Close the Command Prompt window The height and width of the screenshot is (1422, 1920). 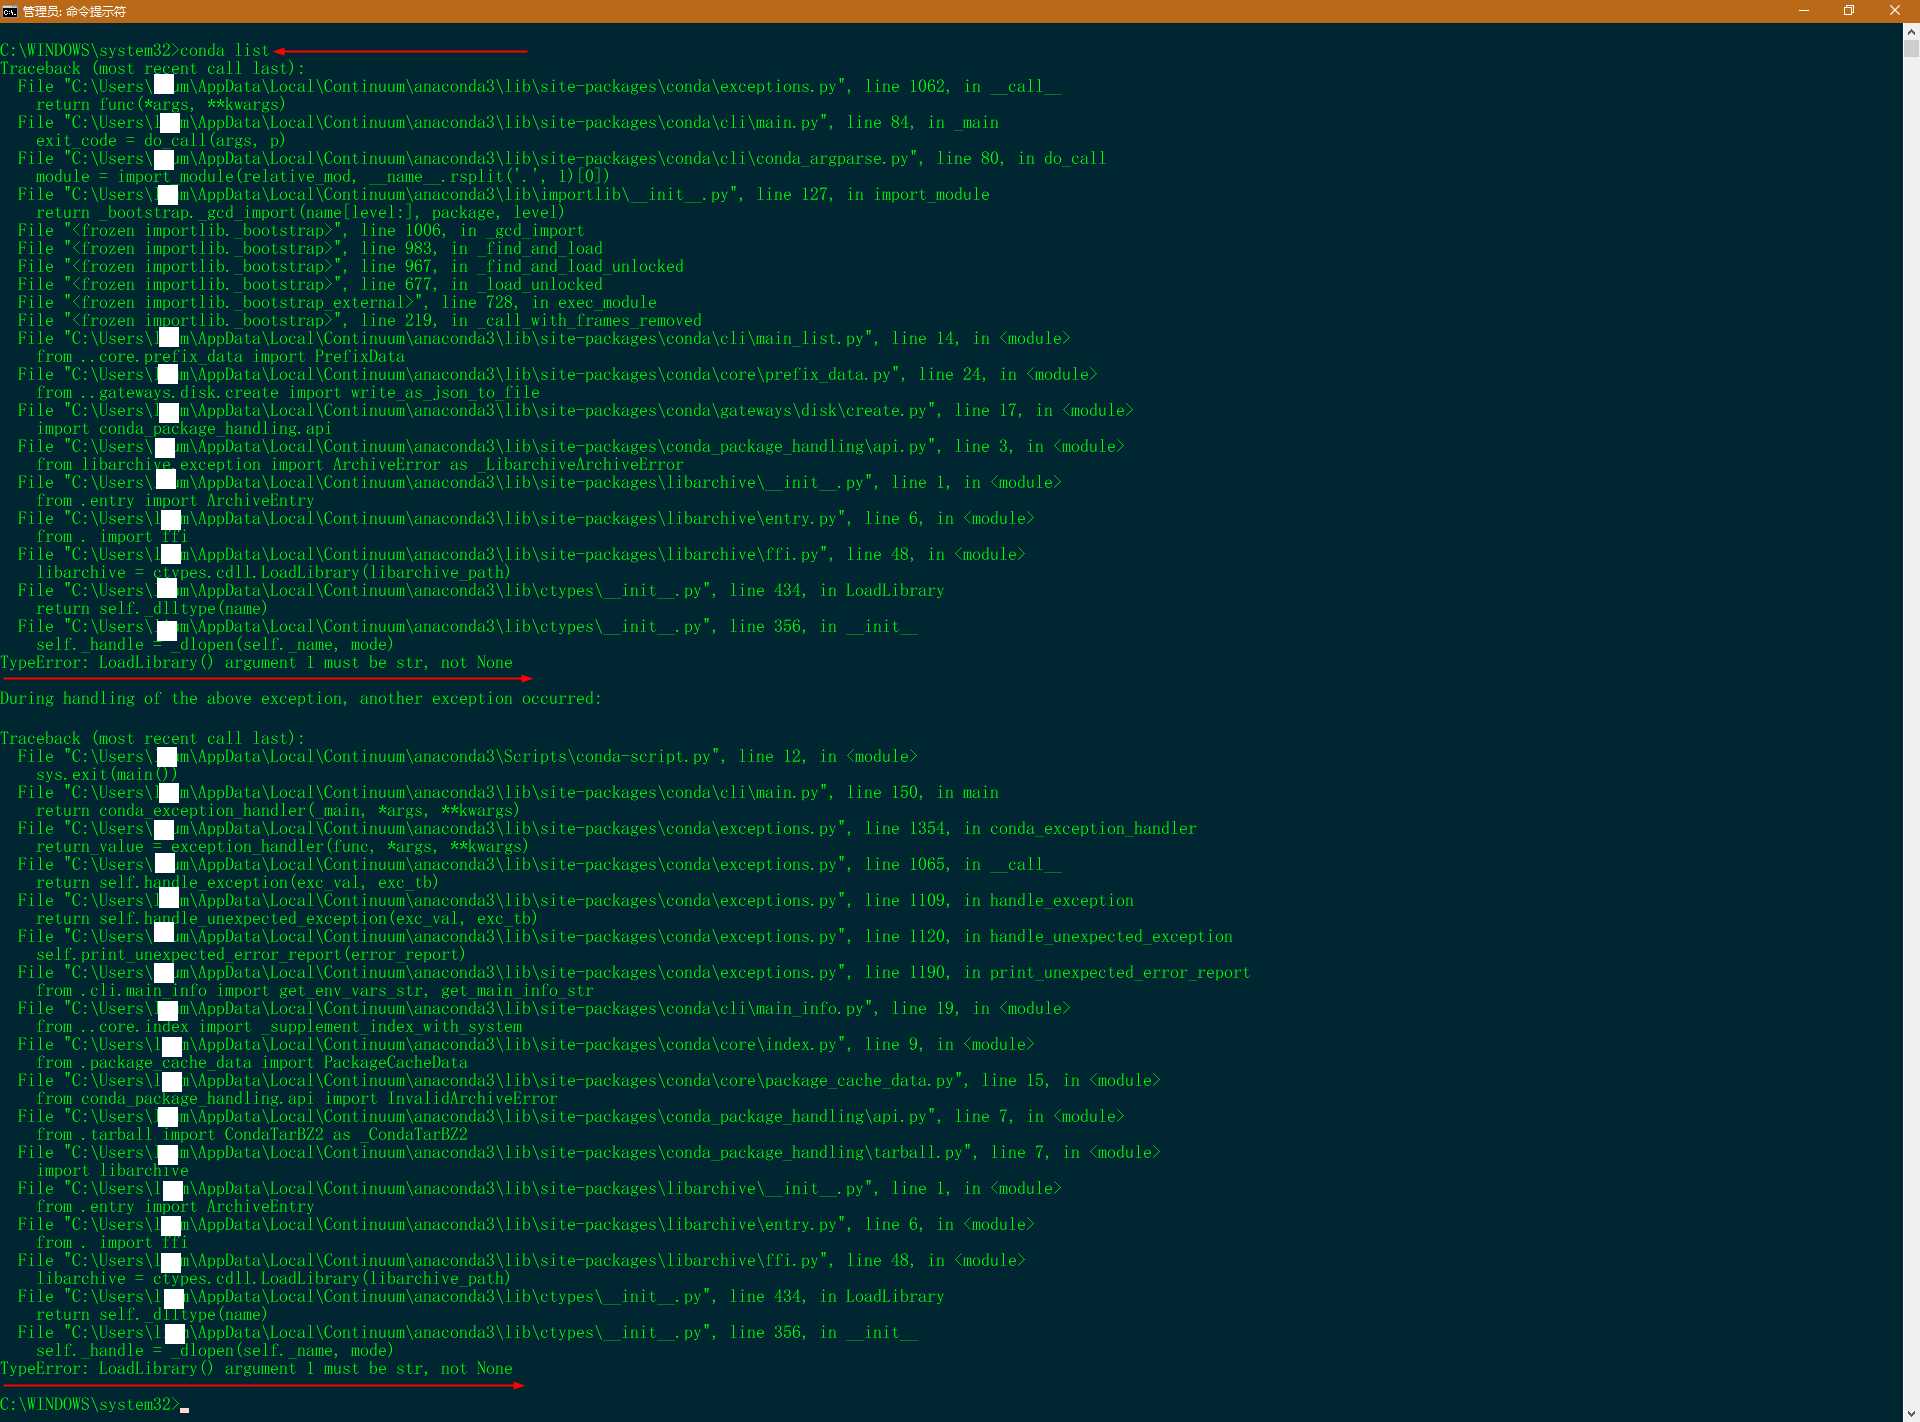[1895, 11]
